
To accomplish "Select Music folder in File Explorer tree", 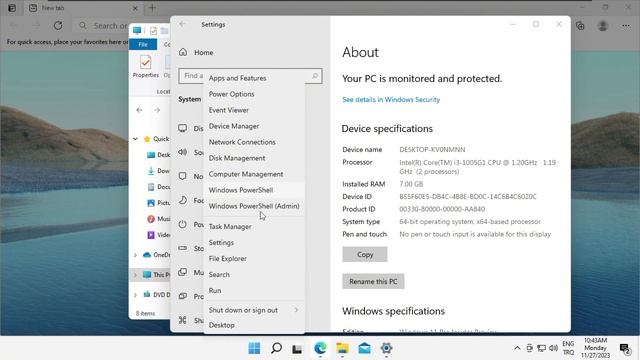I will (x=158, y=219).
